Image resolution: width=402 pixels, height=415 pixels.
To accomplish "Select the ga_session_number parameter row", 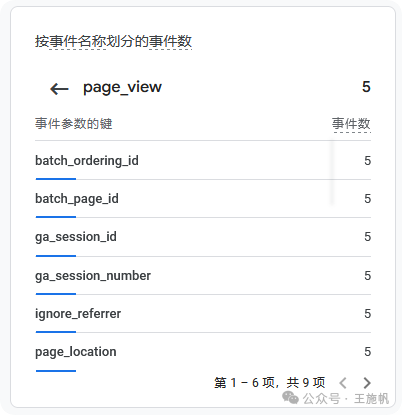I will pos(203,276).
